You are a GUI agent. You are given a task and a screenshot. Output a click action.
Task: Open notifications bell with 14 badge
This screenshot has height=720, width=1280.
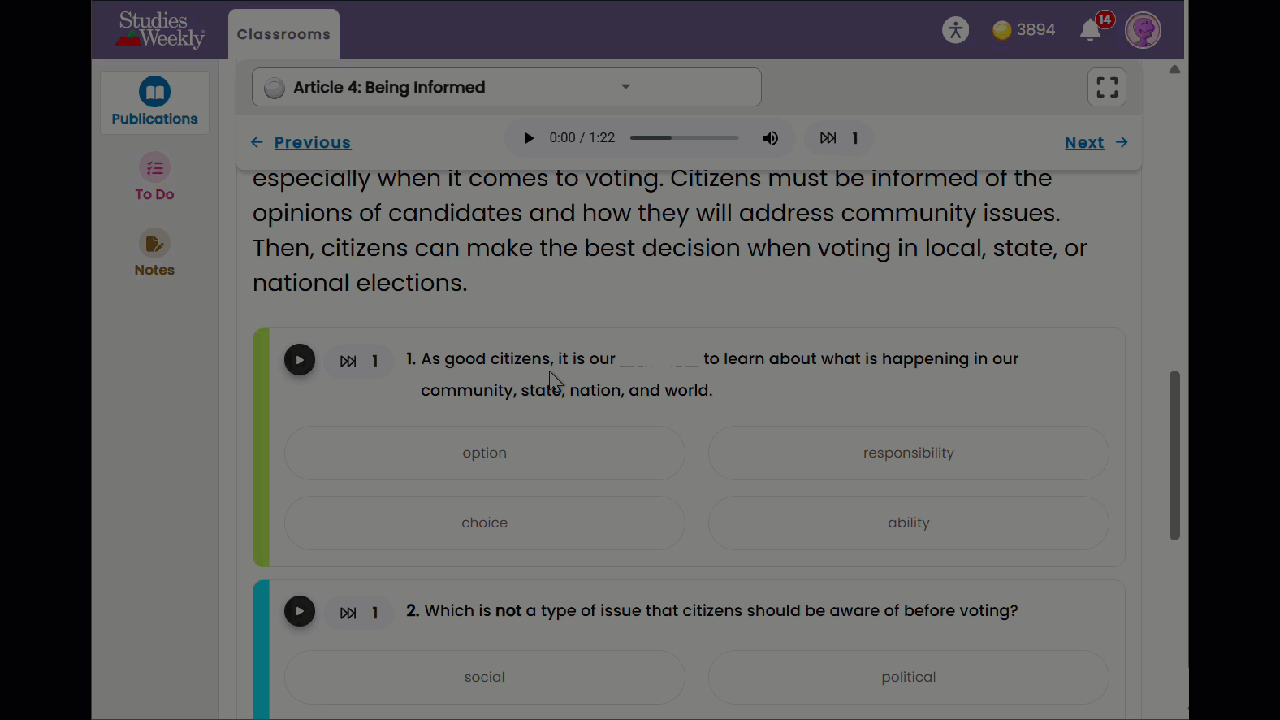coord(1091,30)
